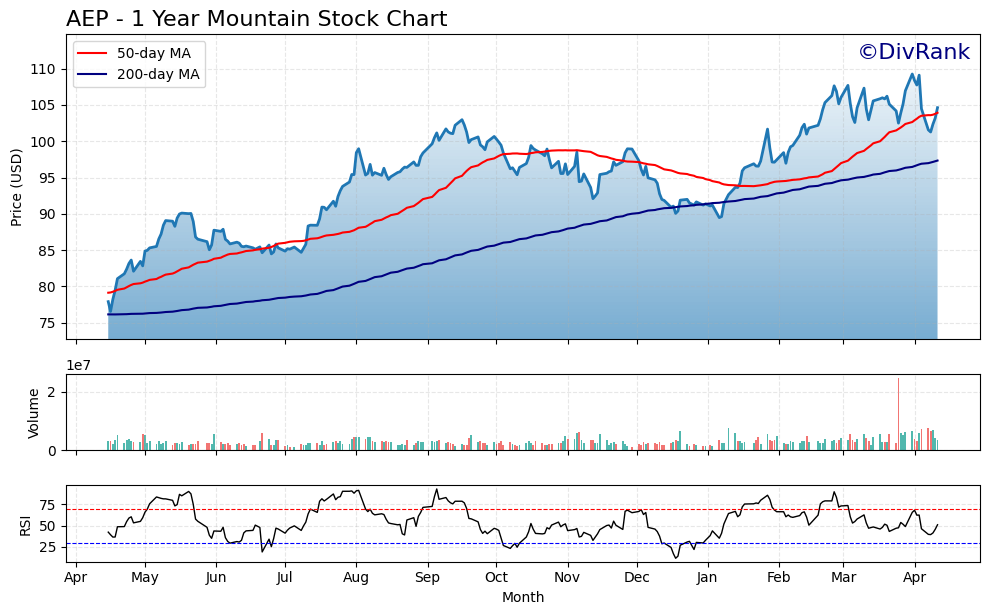Click the 25 tick on the RSI axis

pos(47,547)
